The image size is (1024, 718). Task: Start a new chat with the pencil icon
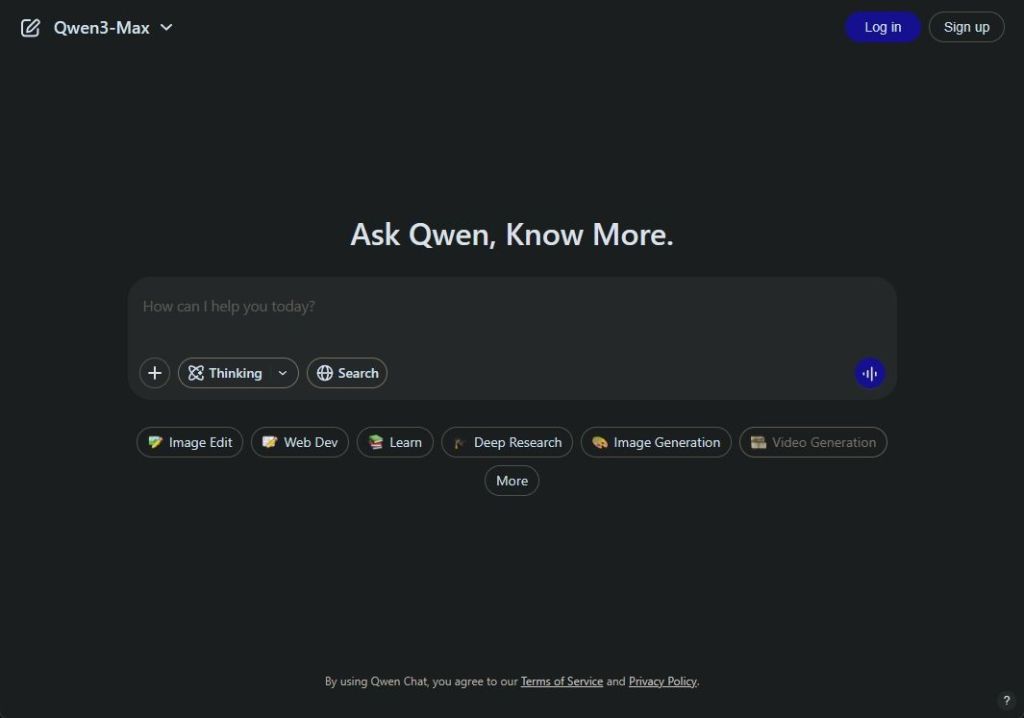coord(30,27)
